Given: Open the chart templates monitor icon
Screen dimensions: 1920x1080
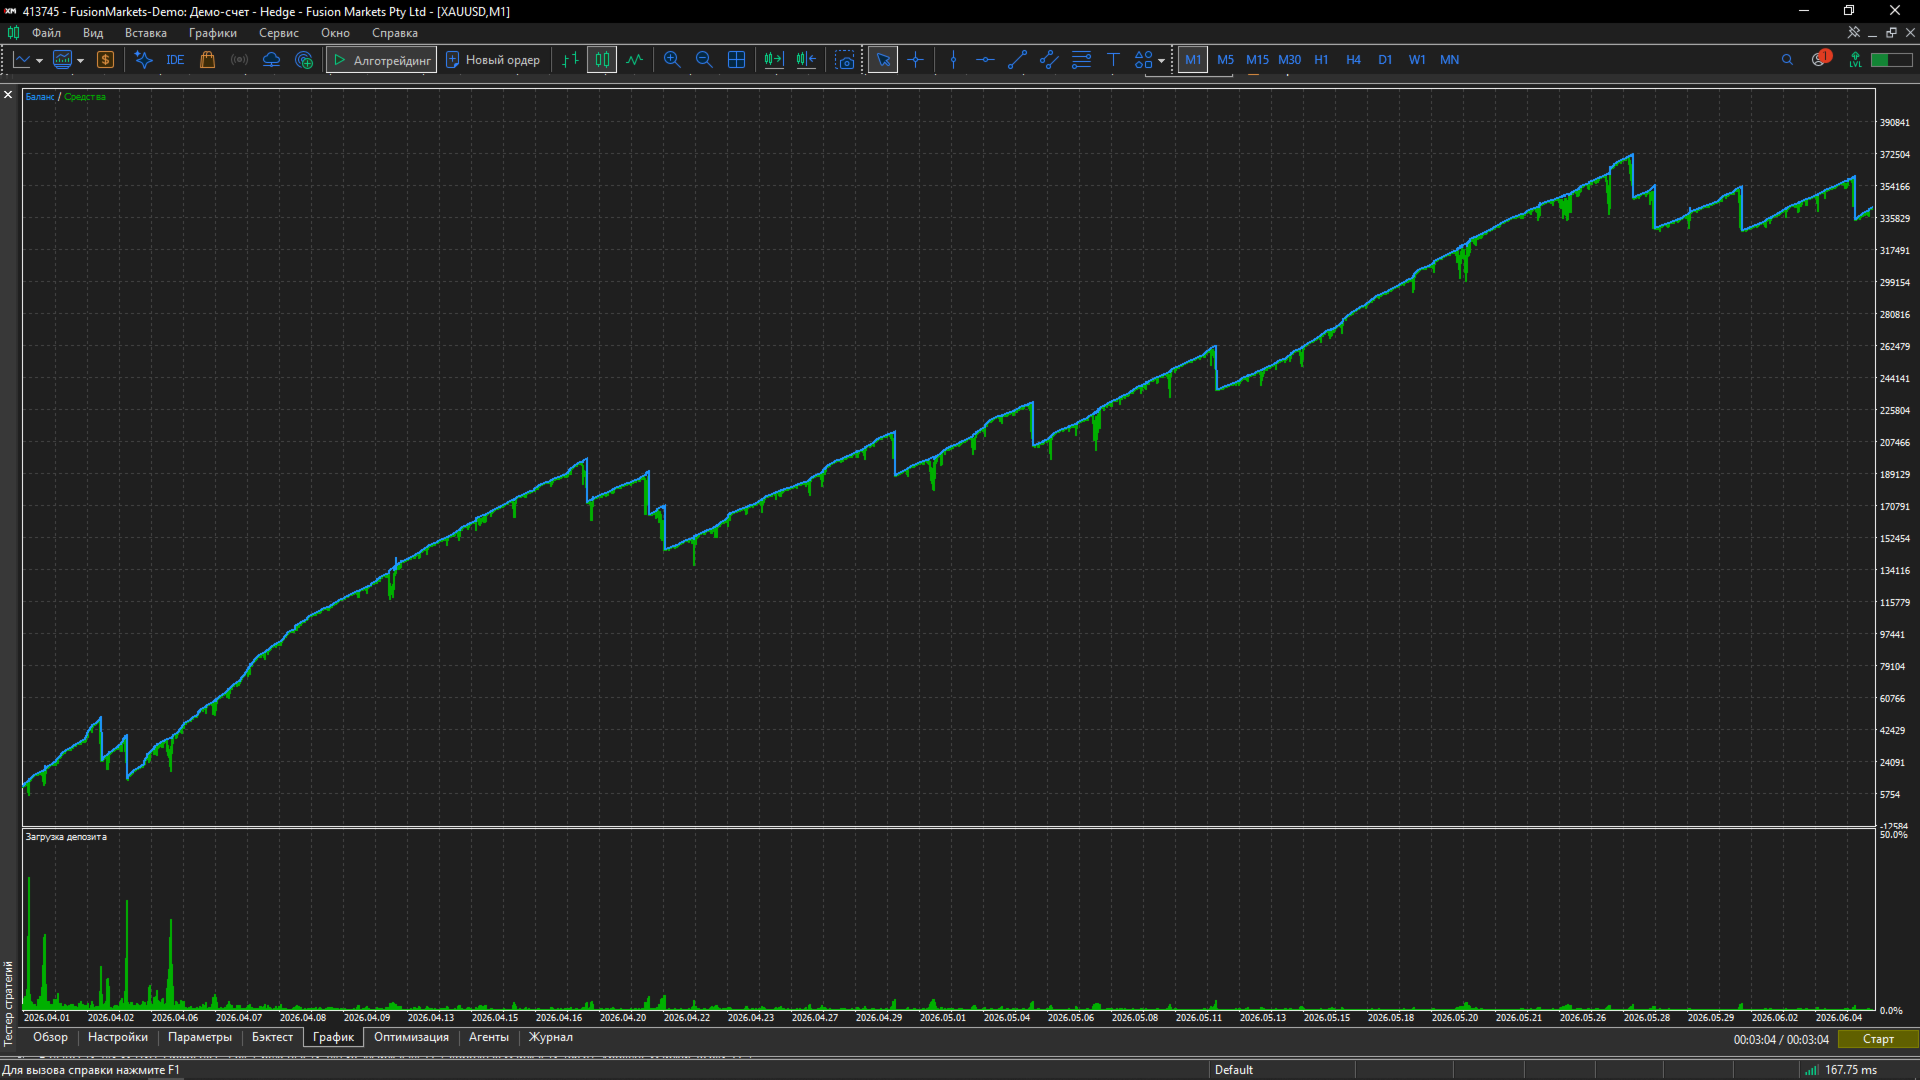Looking at the screenshot, I should [x=62, y=60].
